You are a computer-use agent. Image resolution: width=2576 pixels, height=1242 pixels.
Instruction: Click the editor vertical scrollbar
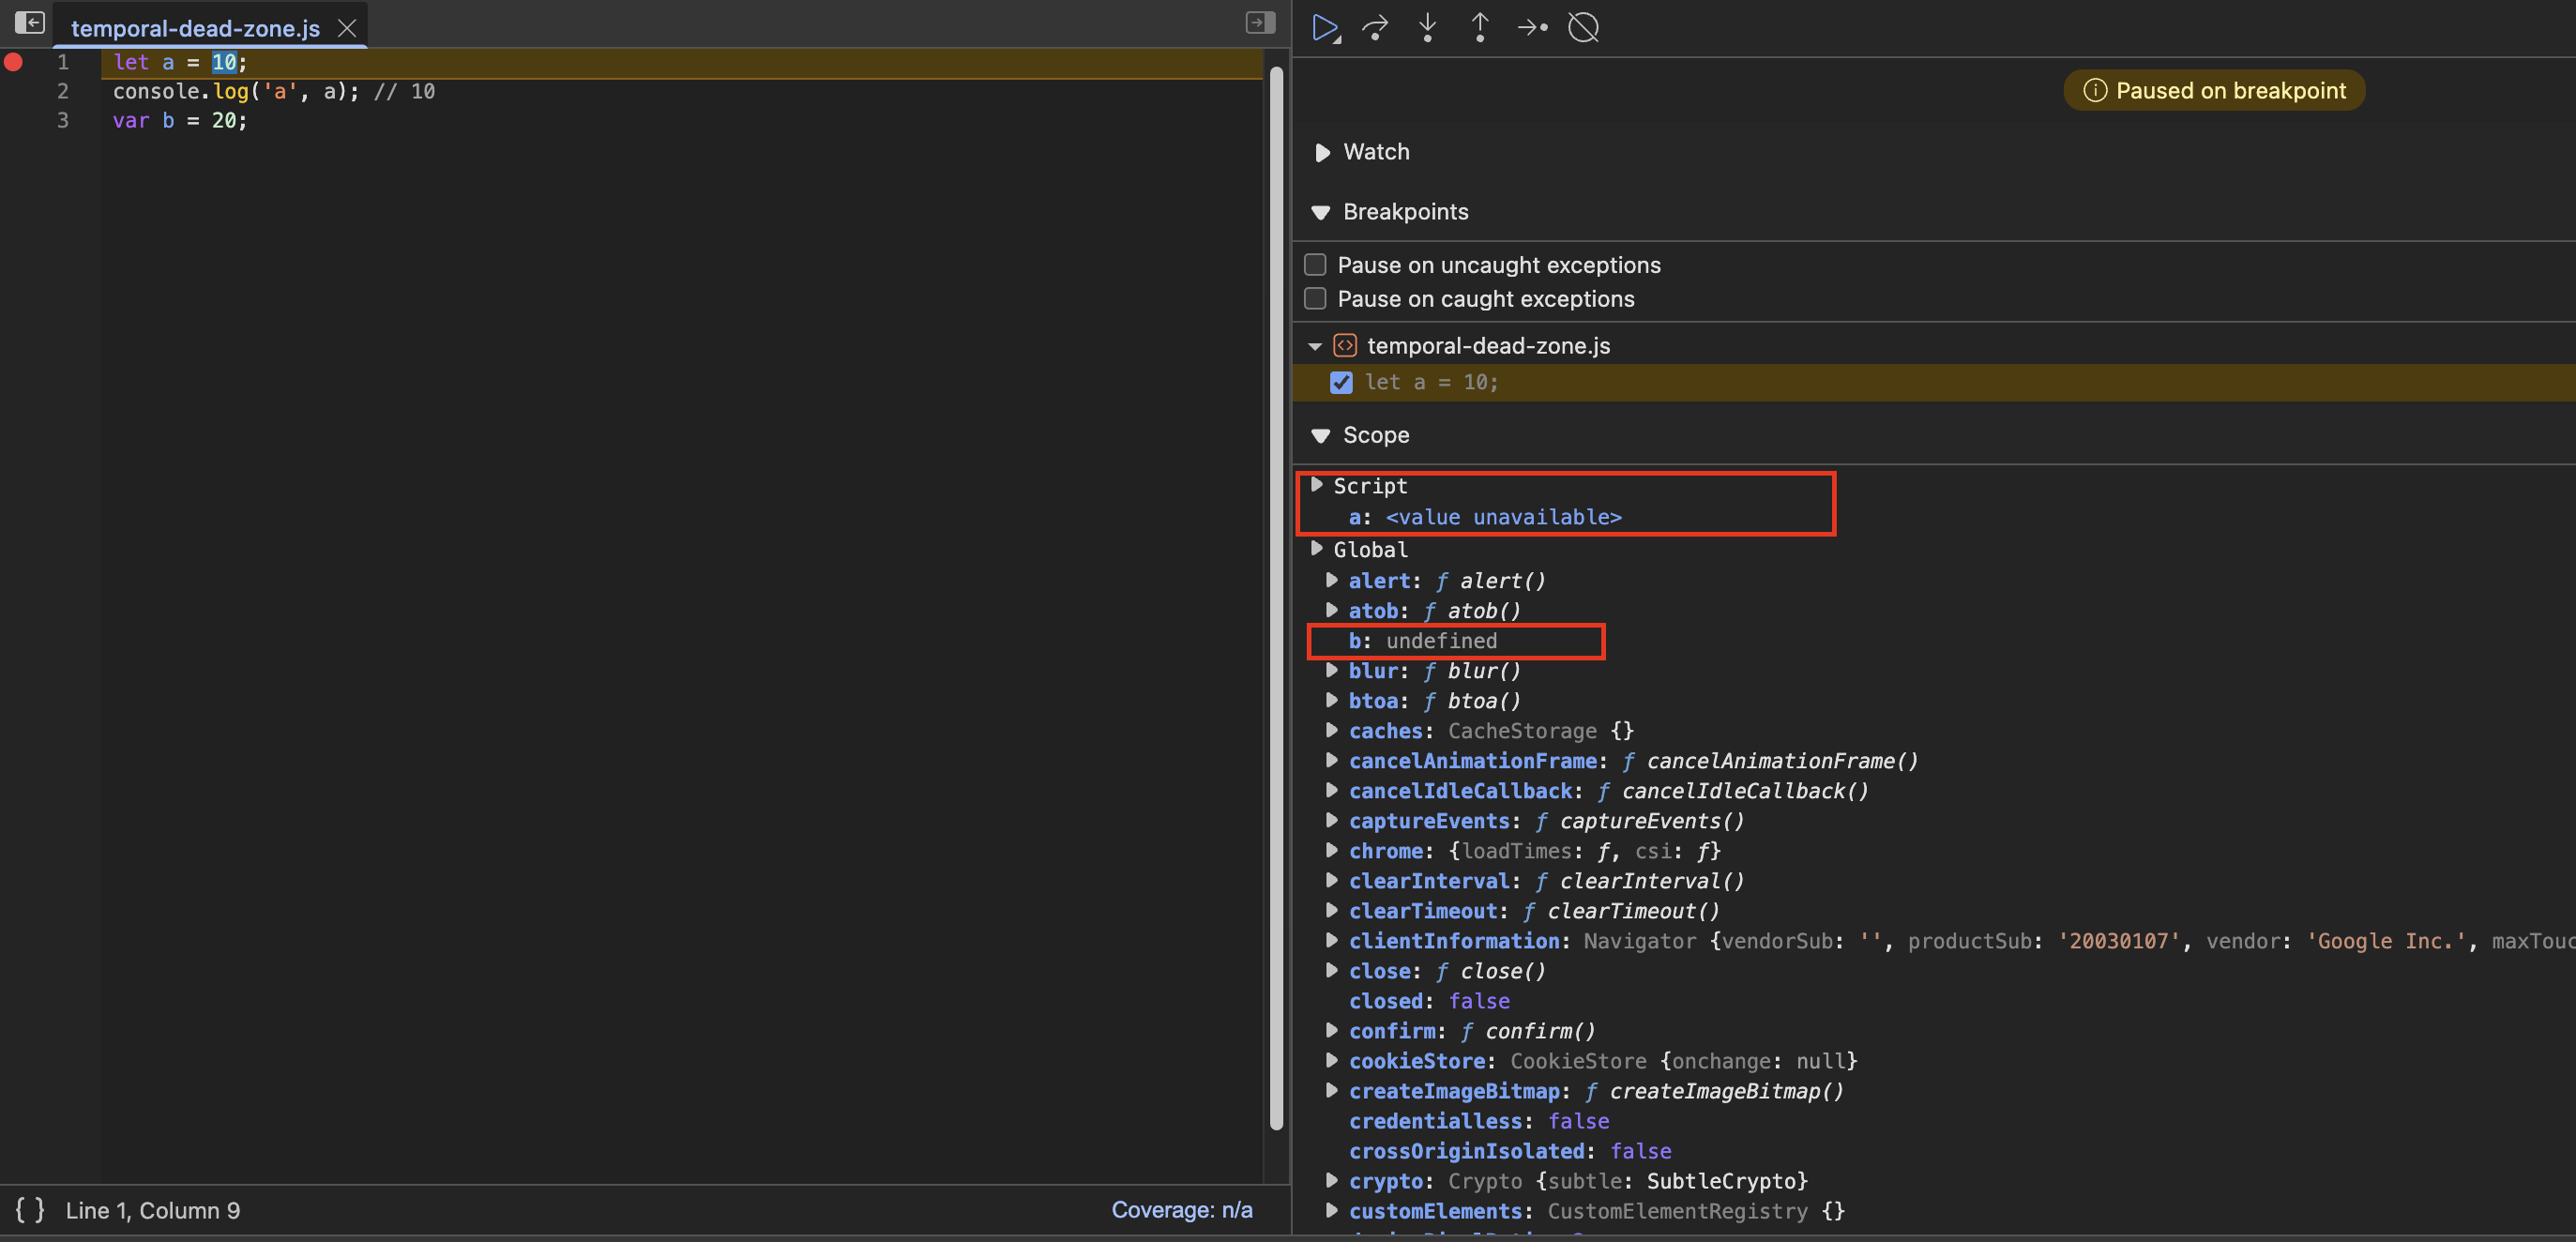(x=1276, y=598)
